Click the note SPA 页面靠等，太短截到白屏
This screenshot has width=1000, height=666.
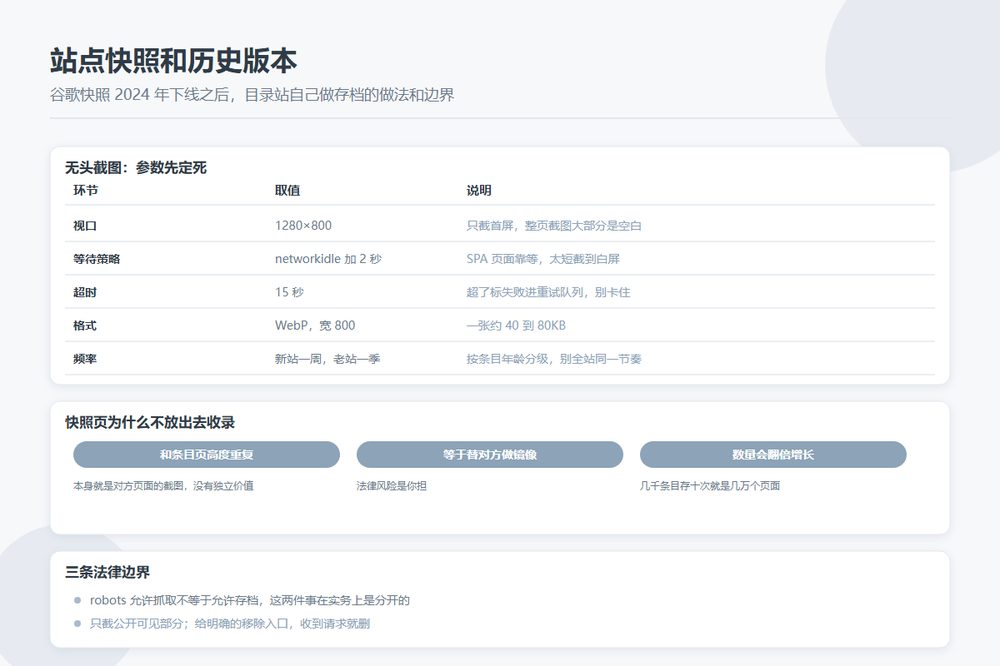coord(543,258)
